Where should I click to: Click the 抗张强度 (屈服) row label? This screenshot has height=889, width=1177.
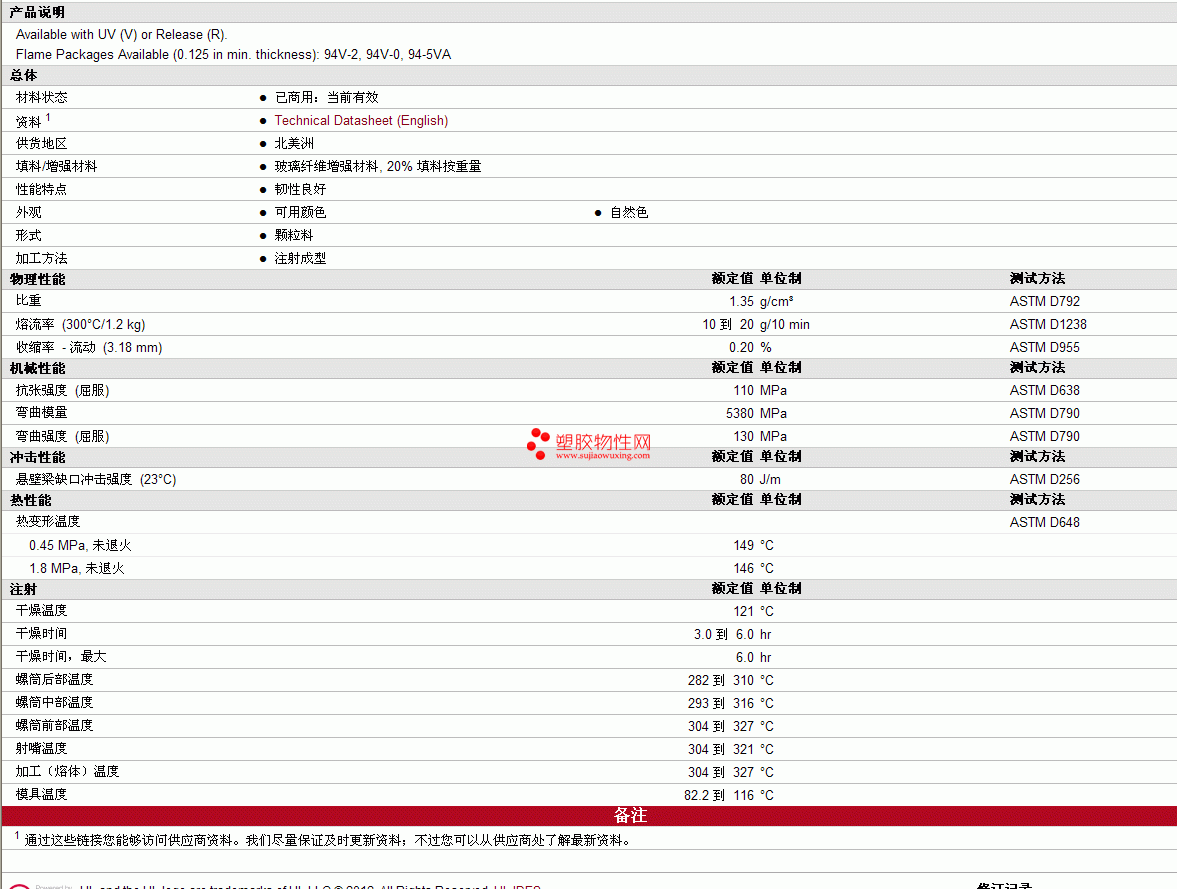coord(62,390)
